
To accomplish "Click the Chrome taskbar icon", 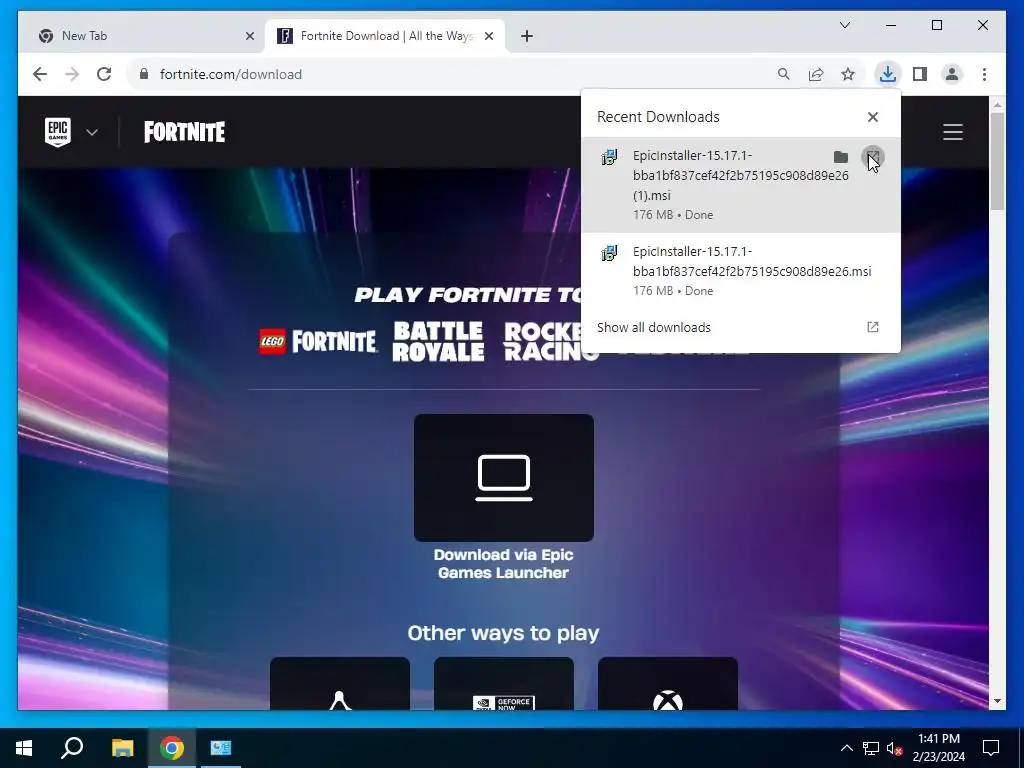I will coord(172,748).
